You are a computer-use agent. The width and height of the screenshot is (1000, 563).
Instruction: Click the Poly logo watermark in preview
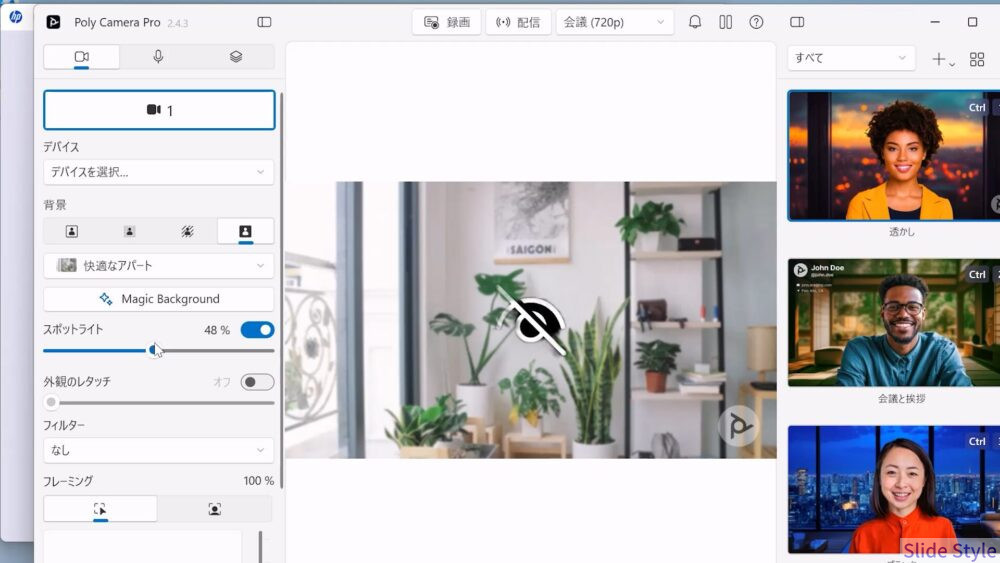pyautogui.click(x=739, y=425)
